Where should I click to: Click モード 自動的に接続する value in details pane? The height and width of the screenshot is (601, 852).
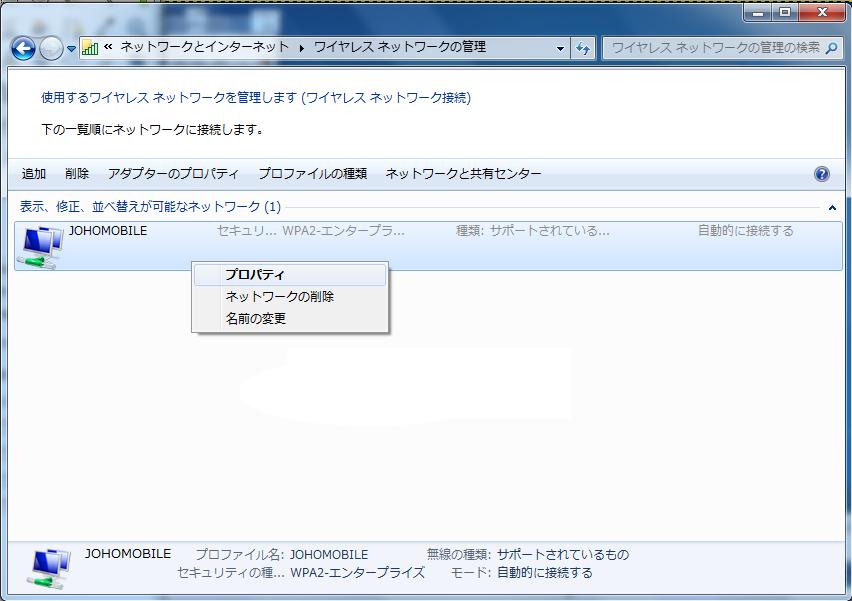pos(544,573)
